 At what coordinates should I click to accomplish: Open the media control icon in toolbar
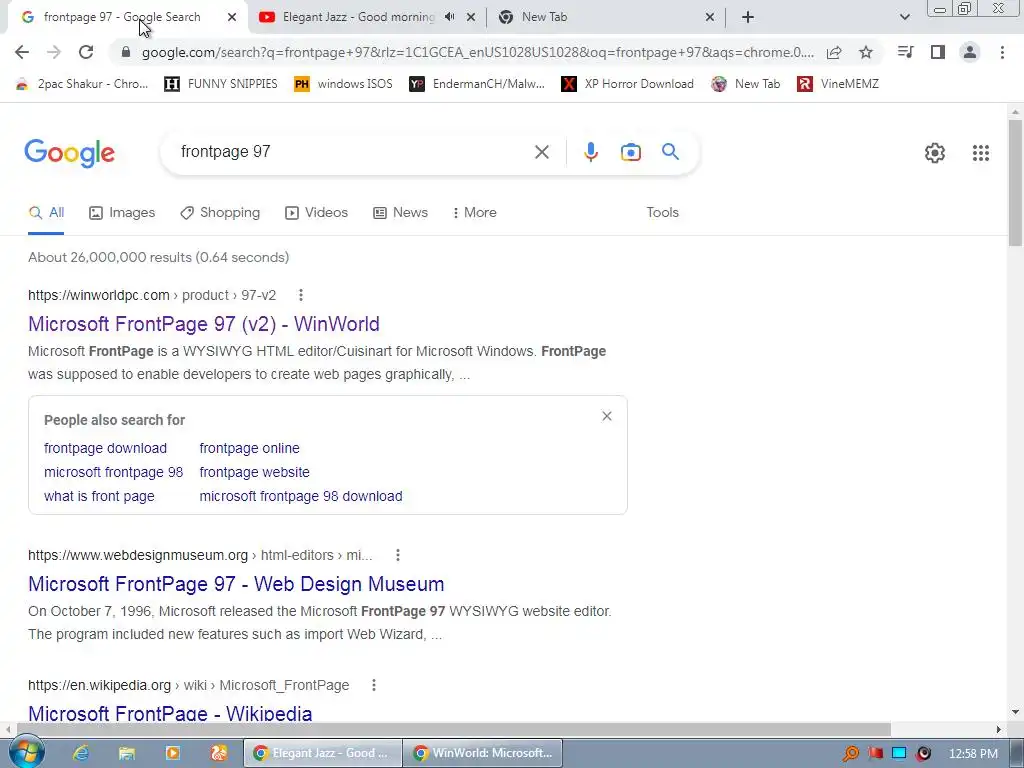pos(905,52)
